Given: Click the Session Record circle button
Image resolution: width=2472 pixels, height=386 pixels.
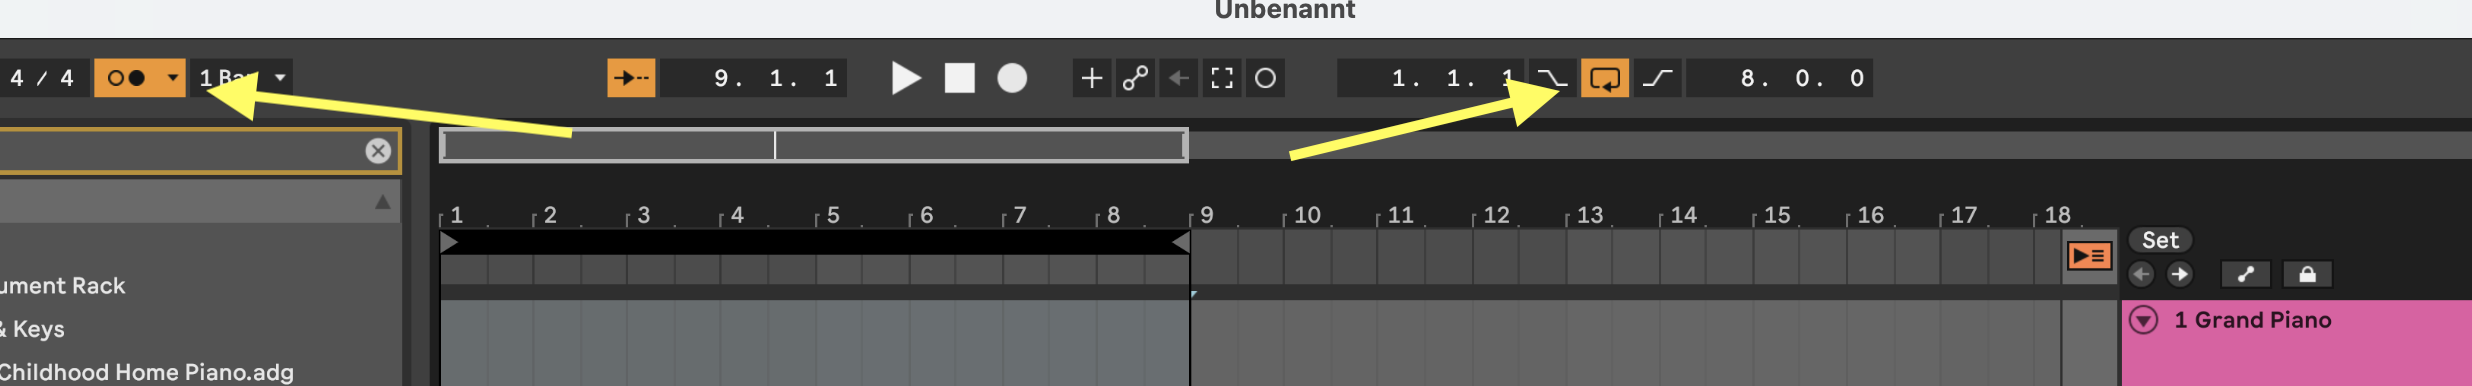Looking at the screenshot, I should 1265,78.
